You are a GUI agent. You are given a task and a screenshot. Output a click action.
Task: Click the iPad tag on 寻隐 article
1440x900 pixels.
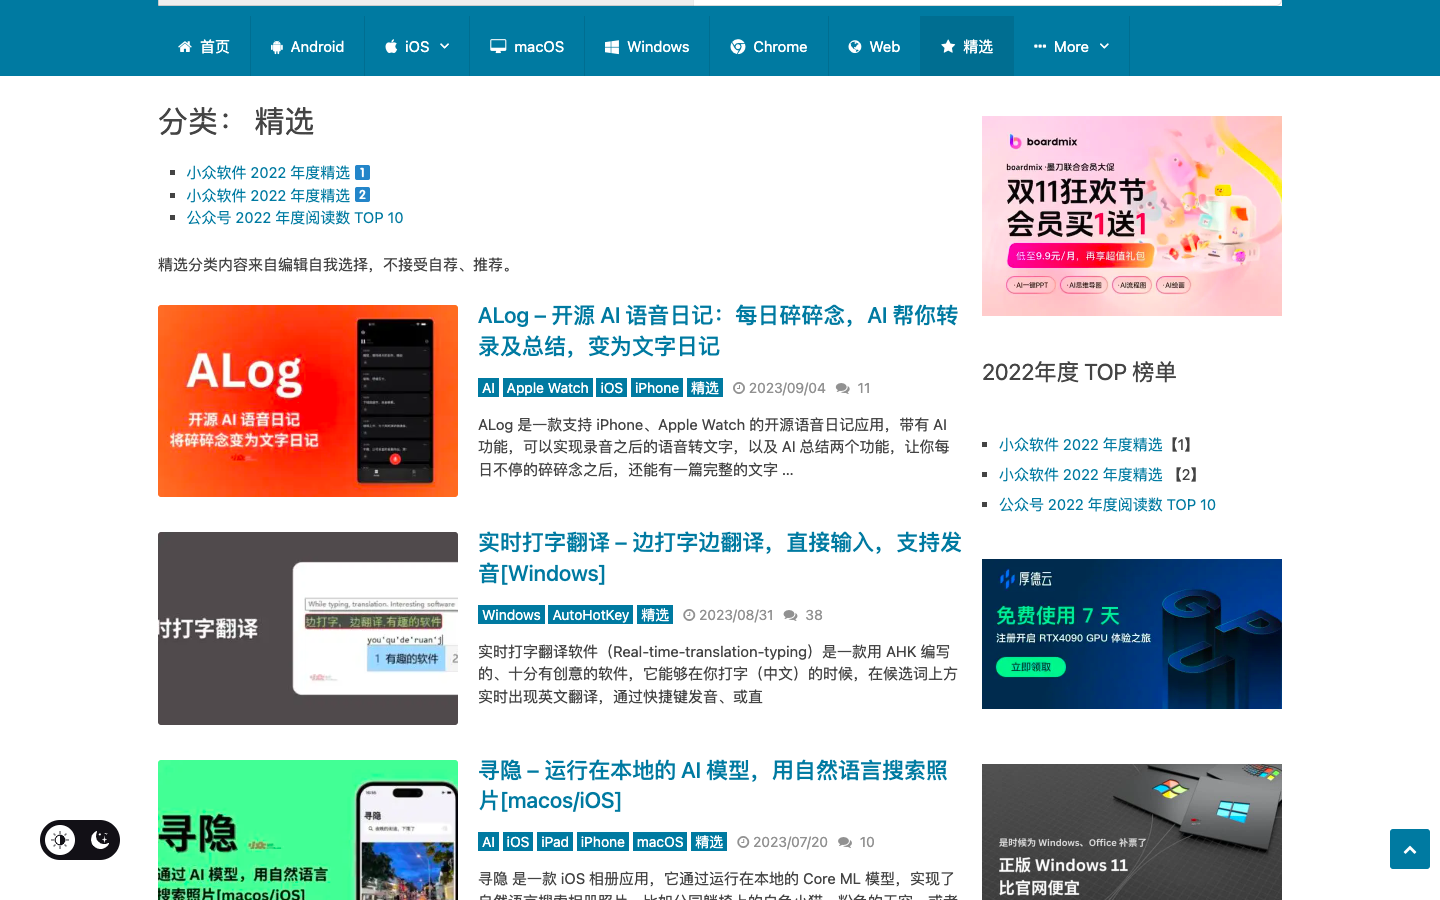pos(555,842)
